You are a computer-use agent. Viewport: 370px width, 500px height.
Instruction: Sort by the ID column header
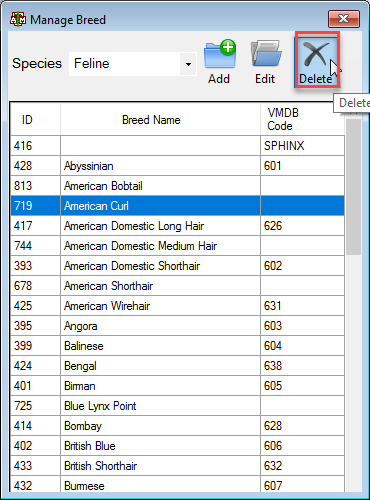click(x=35, y=120)
